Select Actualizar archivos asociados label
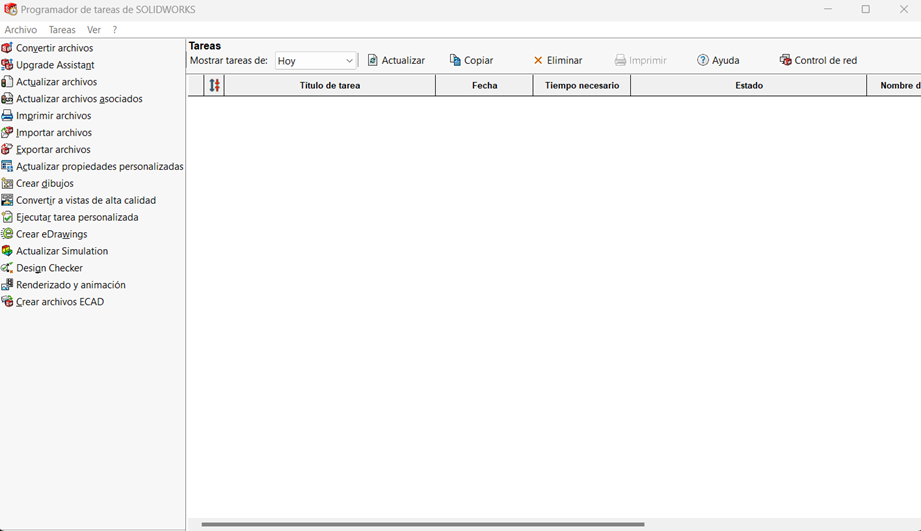The height and width of the screenshot is (531, 921). click(79, 99)
